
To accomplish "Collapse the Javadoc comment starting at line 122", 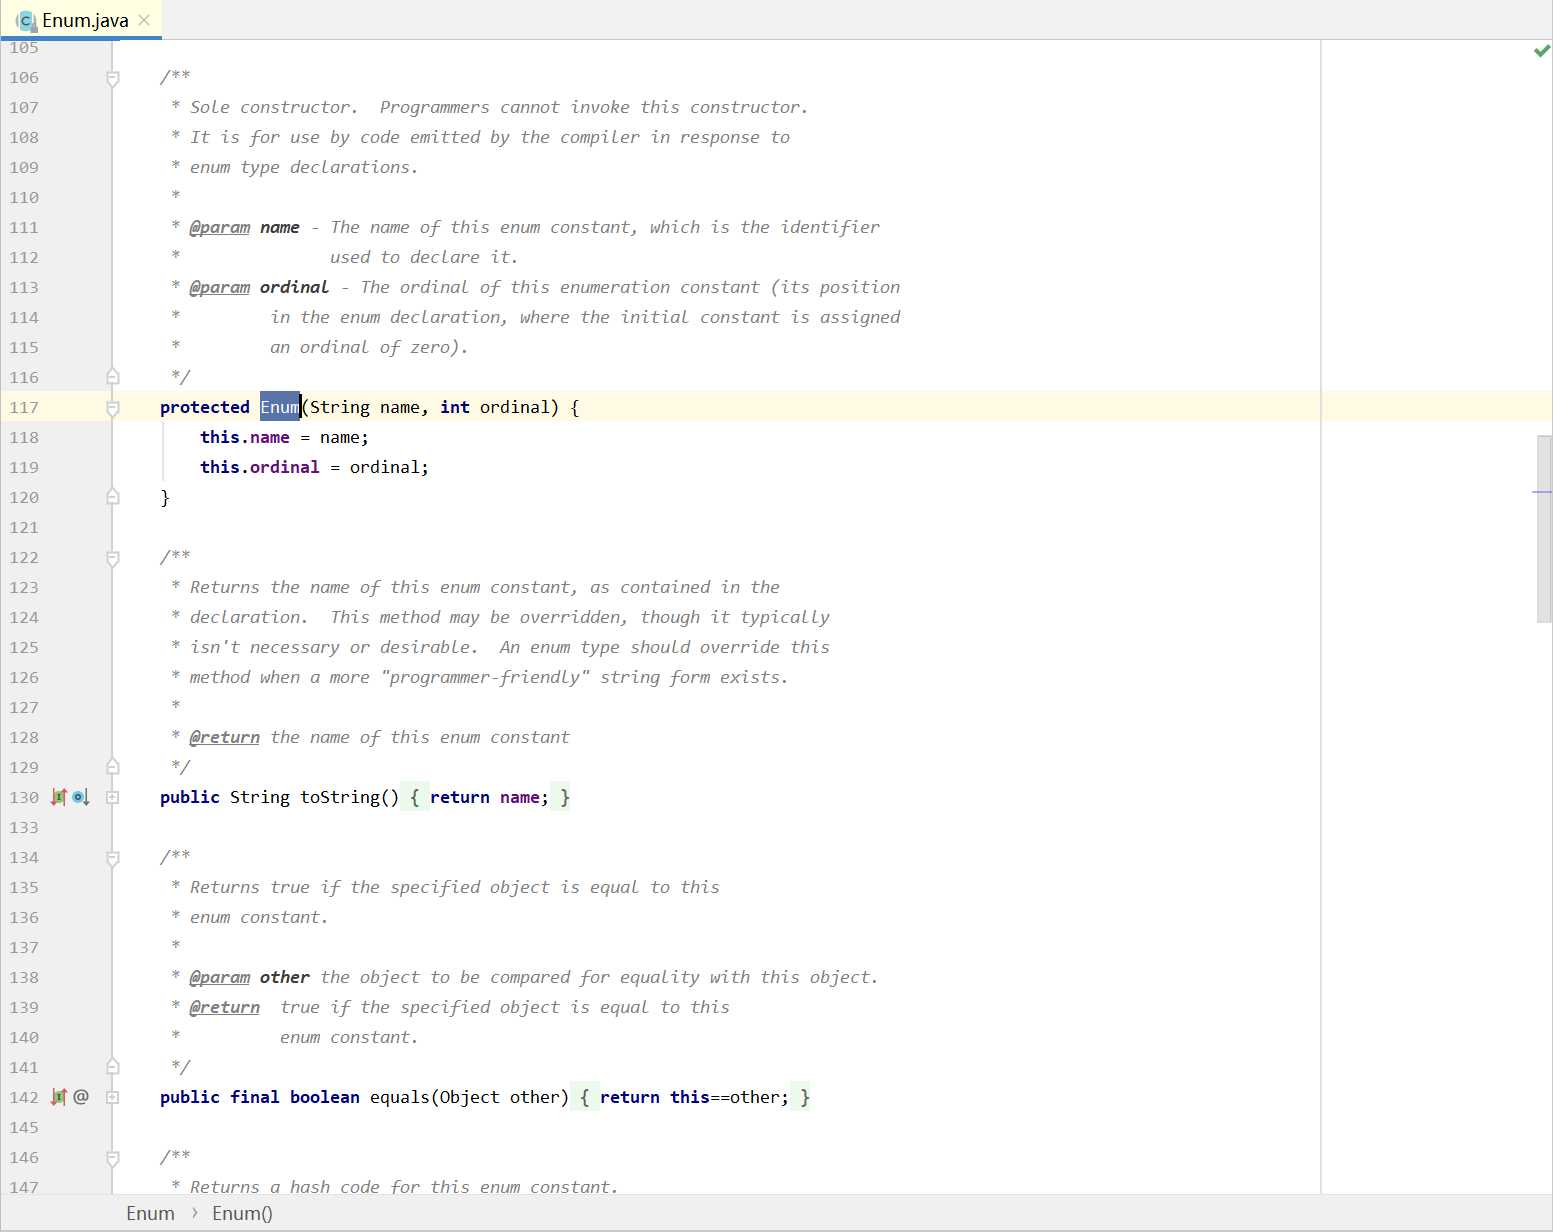I will tap(113, 558).
